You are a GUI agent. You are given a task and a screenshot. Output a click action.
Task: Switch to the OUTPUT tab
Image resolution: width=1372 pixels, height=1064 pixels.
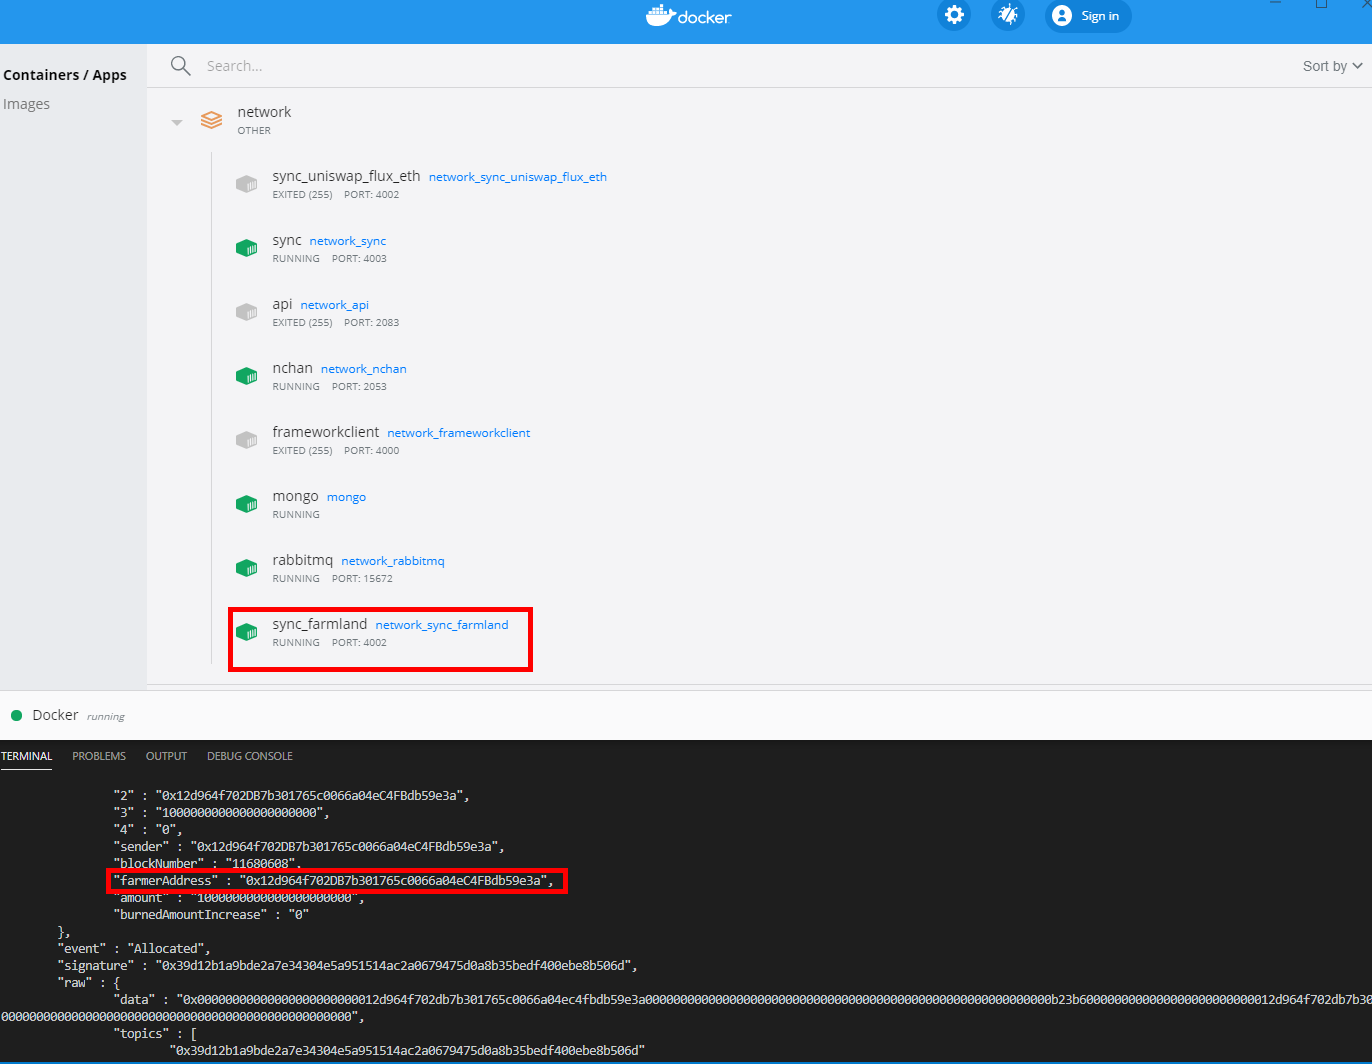click(x=166, y=756)
